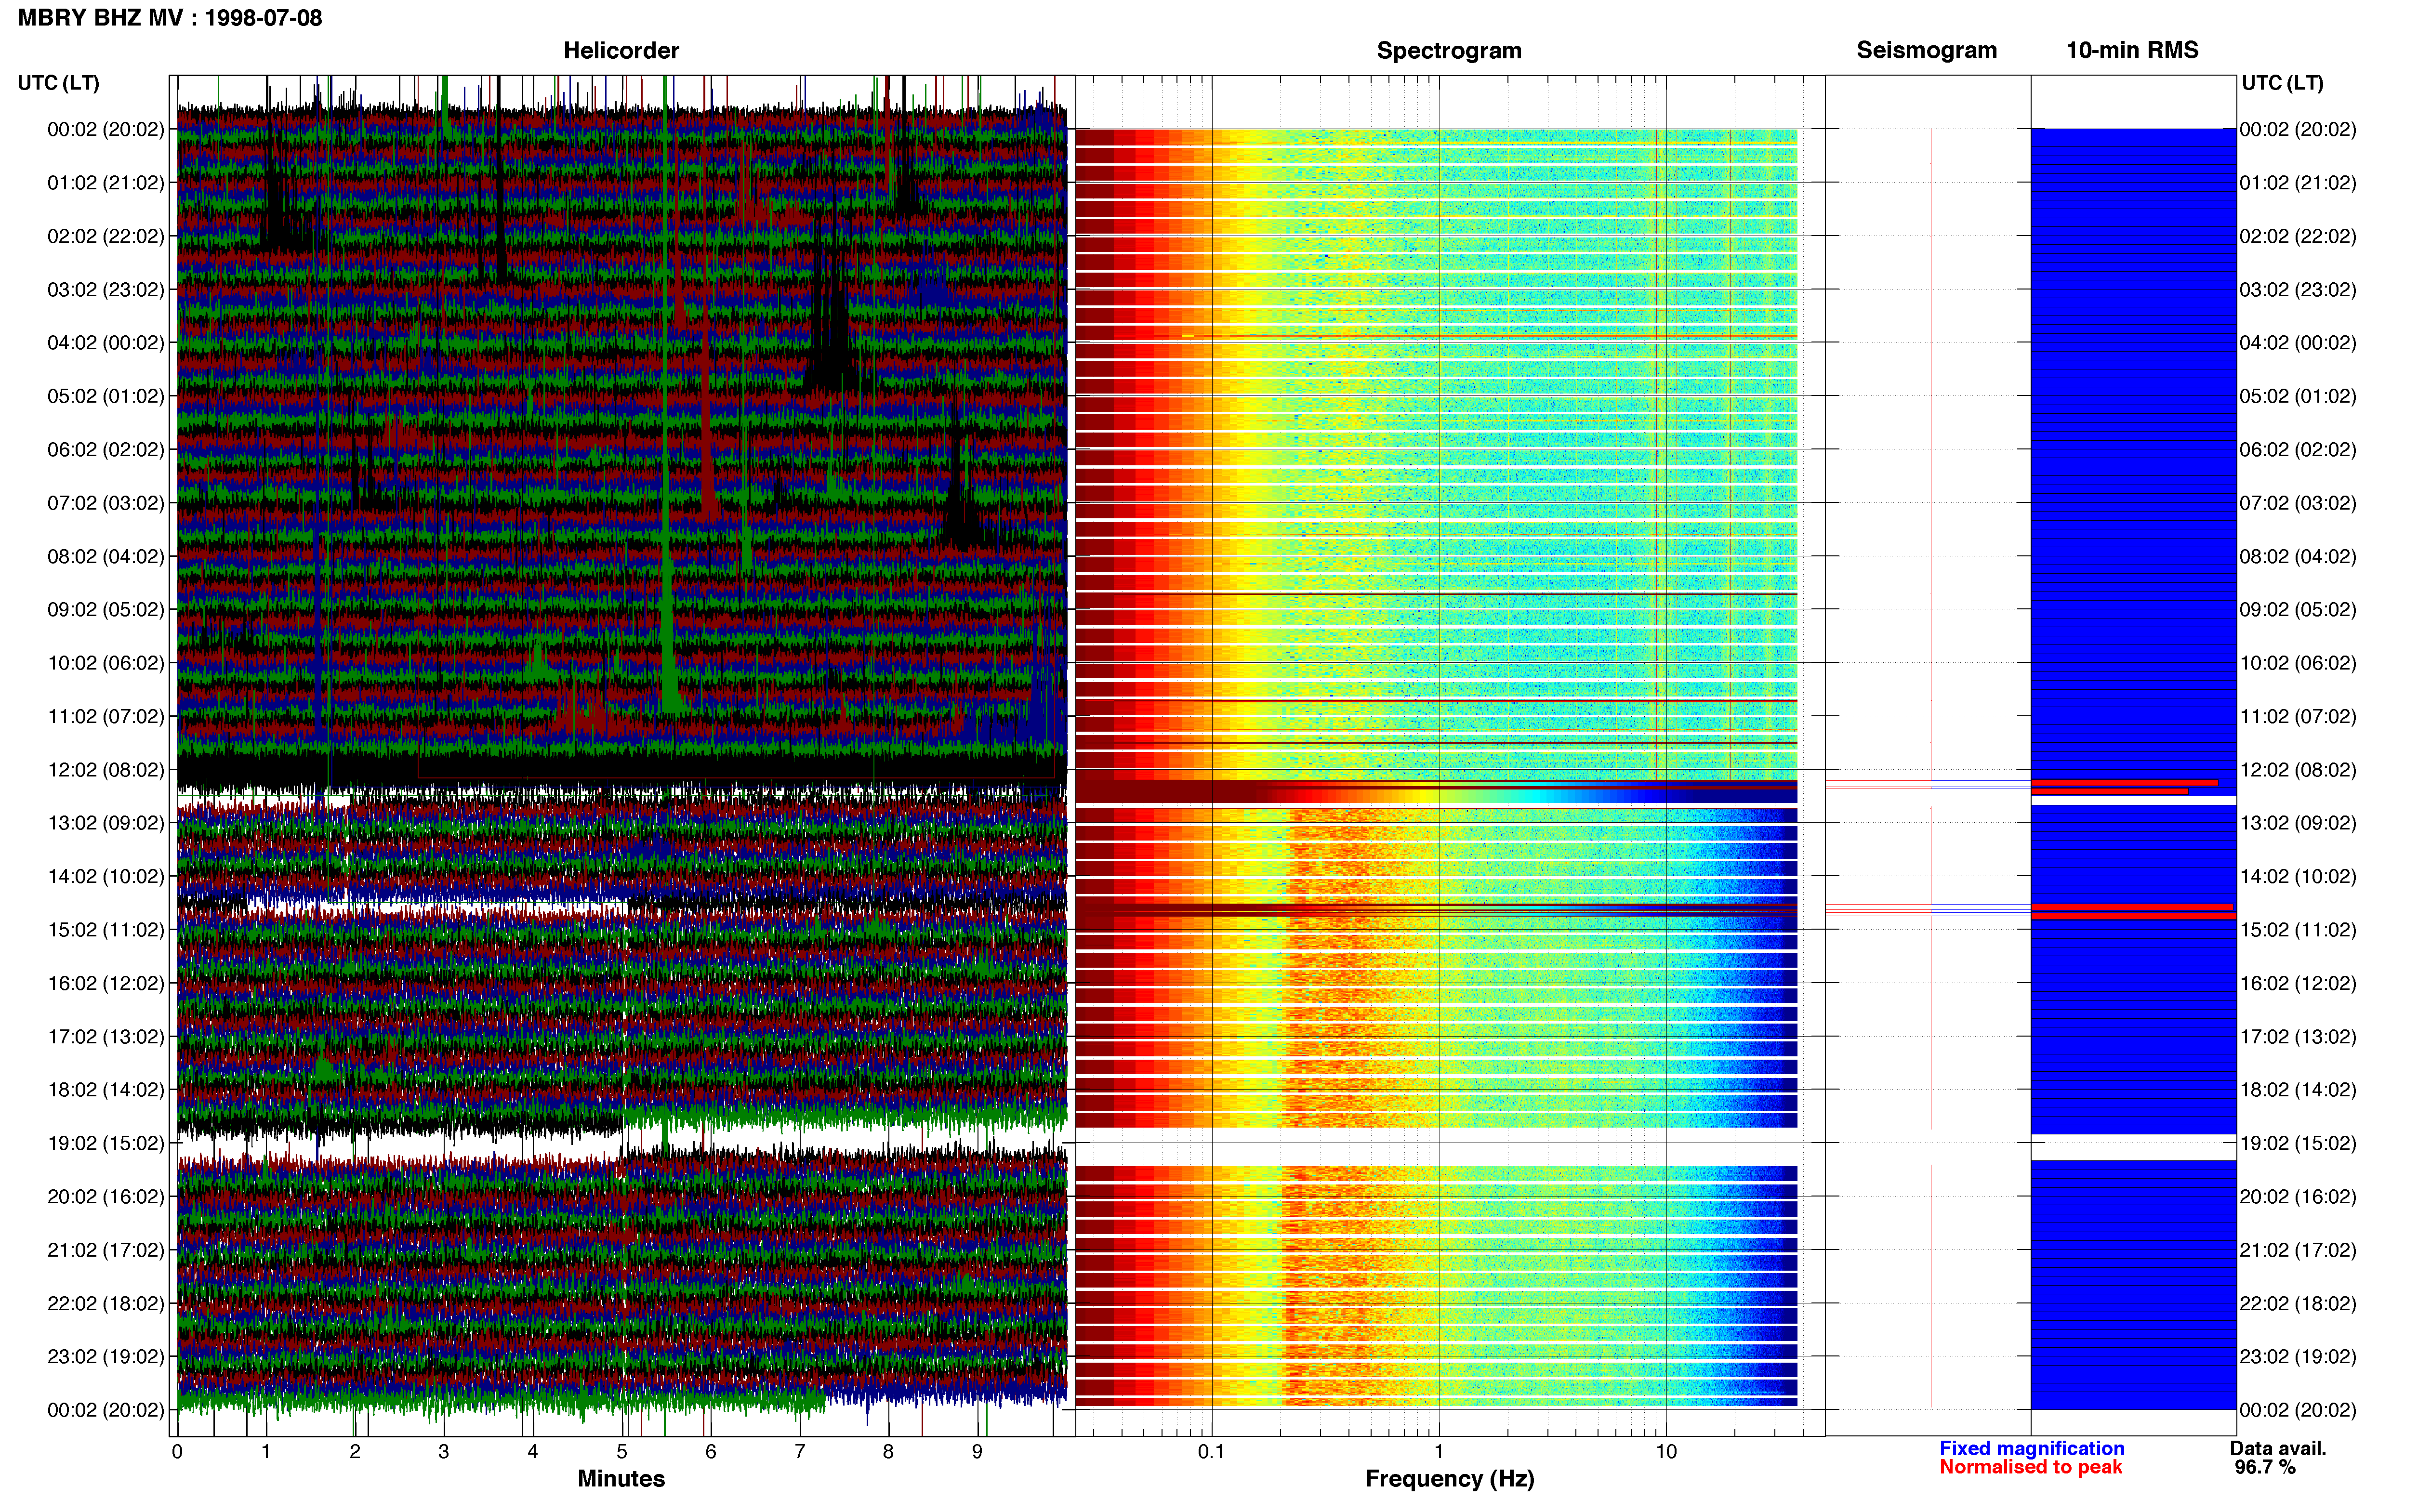This screenshot has width=2418, height=1512.
Task: Click the left time label '04:02 (00:02)'
Action: [x=105, y=343]
